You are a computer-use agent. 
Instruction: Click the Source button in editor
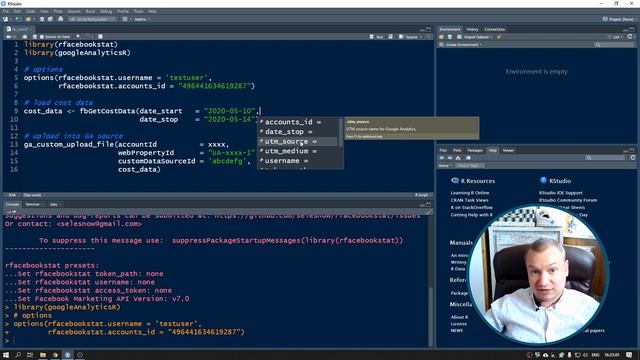(408, 37)
